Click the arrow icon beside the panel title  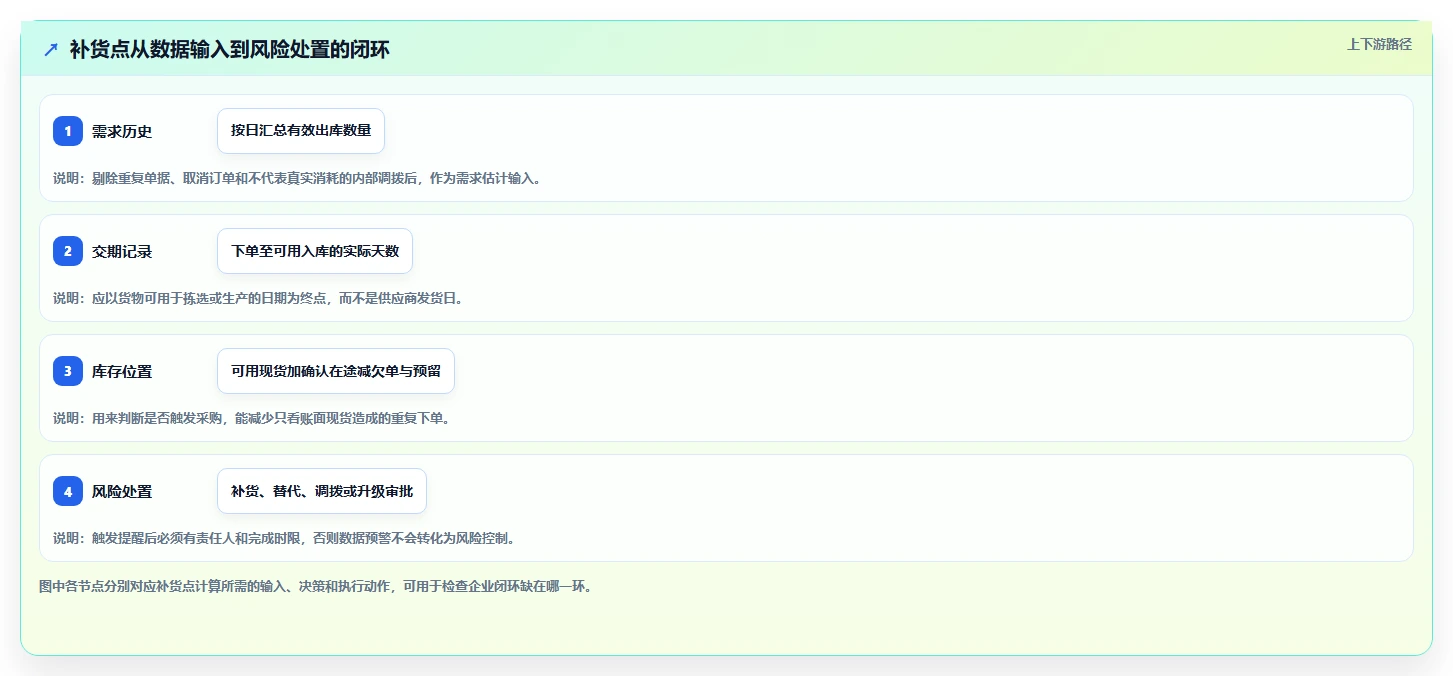[51, 49]
